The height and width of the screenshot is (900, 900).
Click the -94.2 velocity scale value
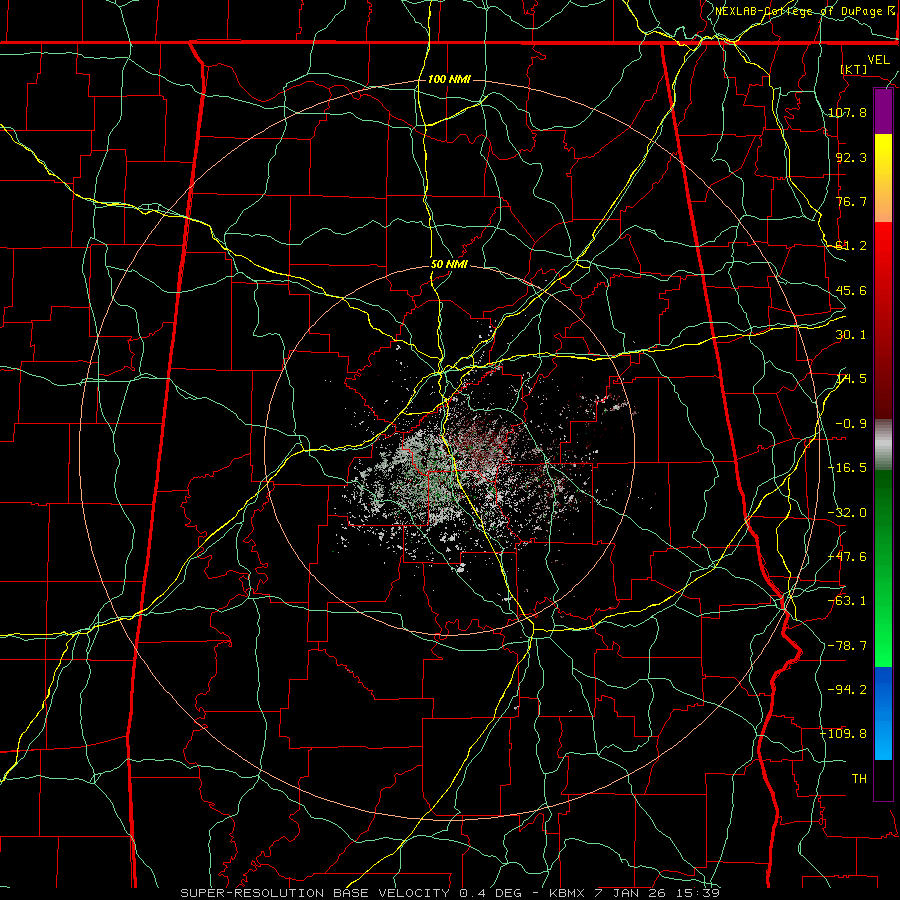pos(848,690)
